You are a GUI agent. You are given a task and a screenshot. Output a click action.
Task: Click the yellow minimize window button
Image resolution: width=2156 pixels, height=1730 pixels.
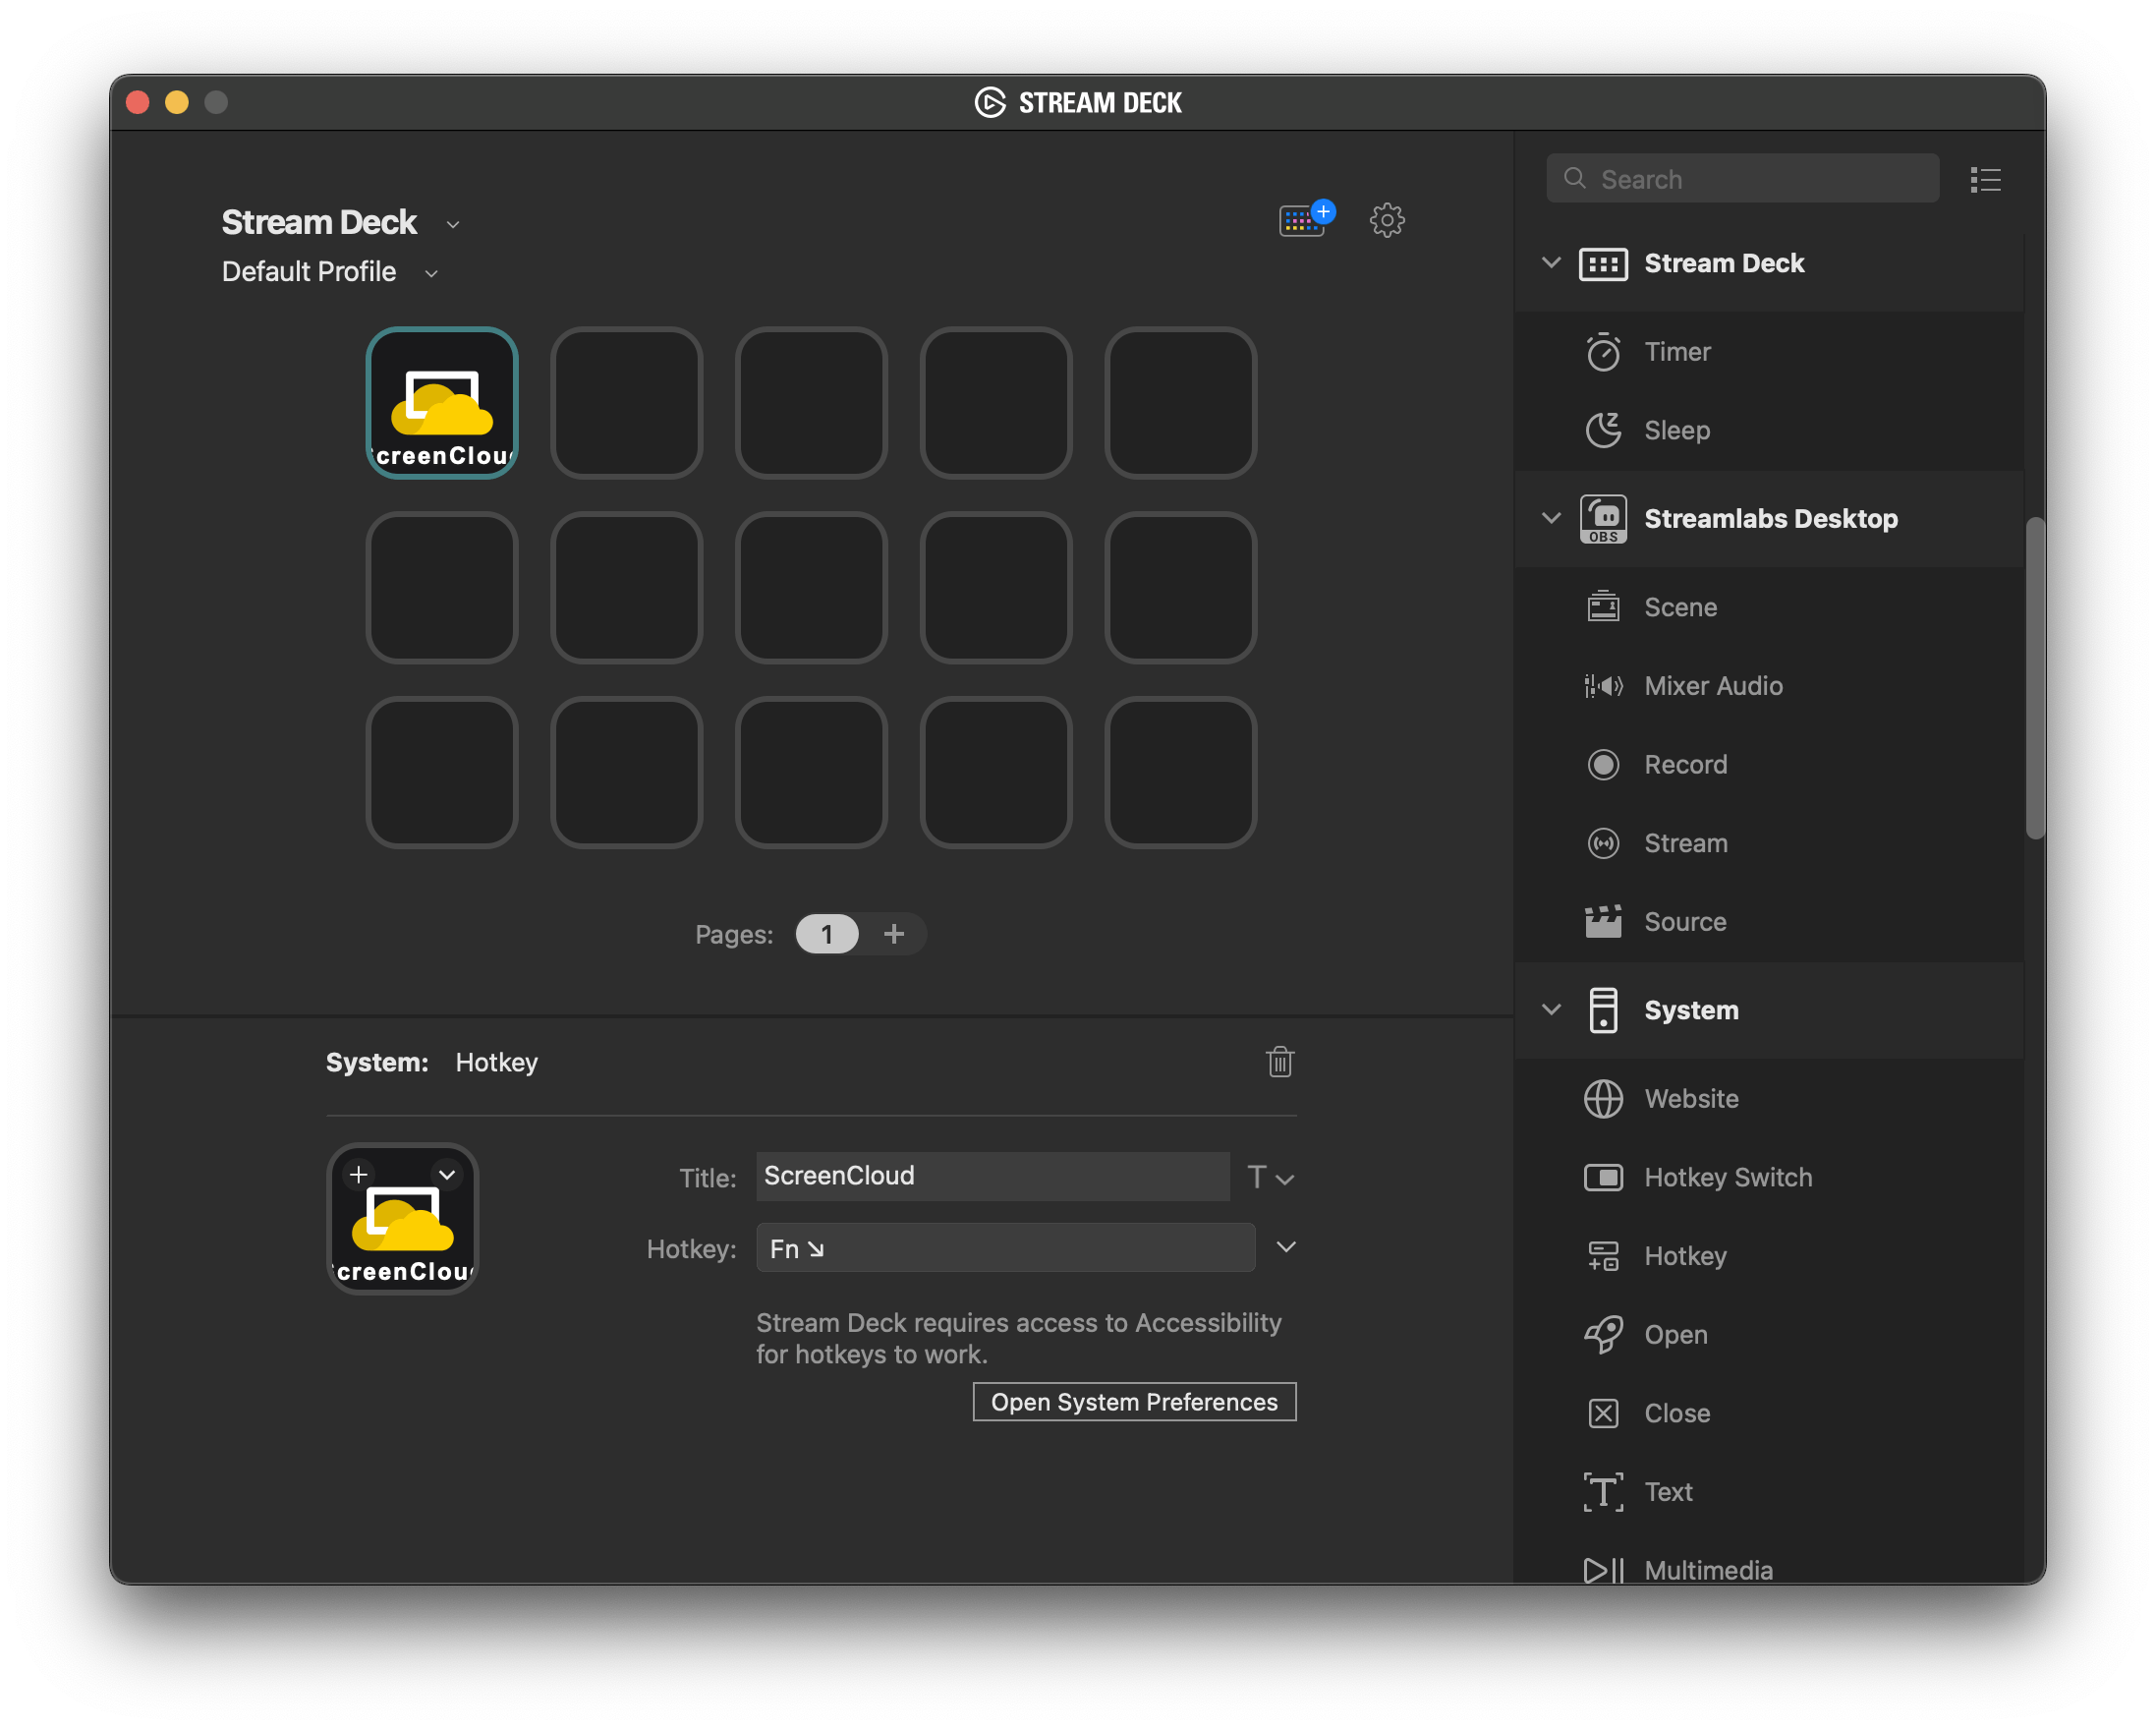(177, 102)
